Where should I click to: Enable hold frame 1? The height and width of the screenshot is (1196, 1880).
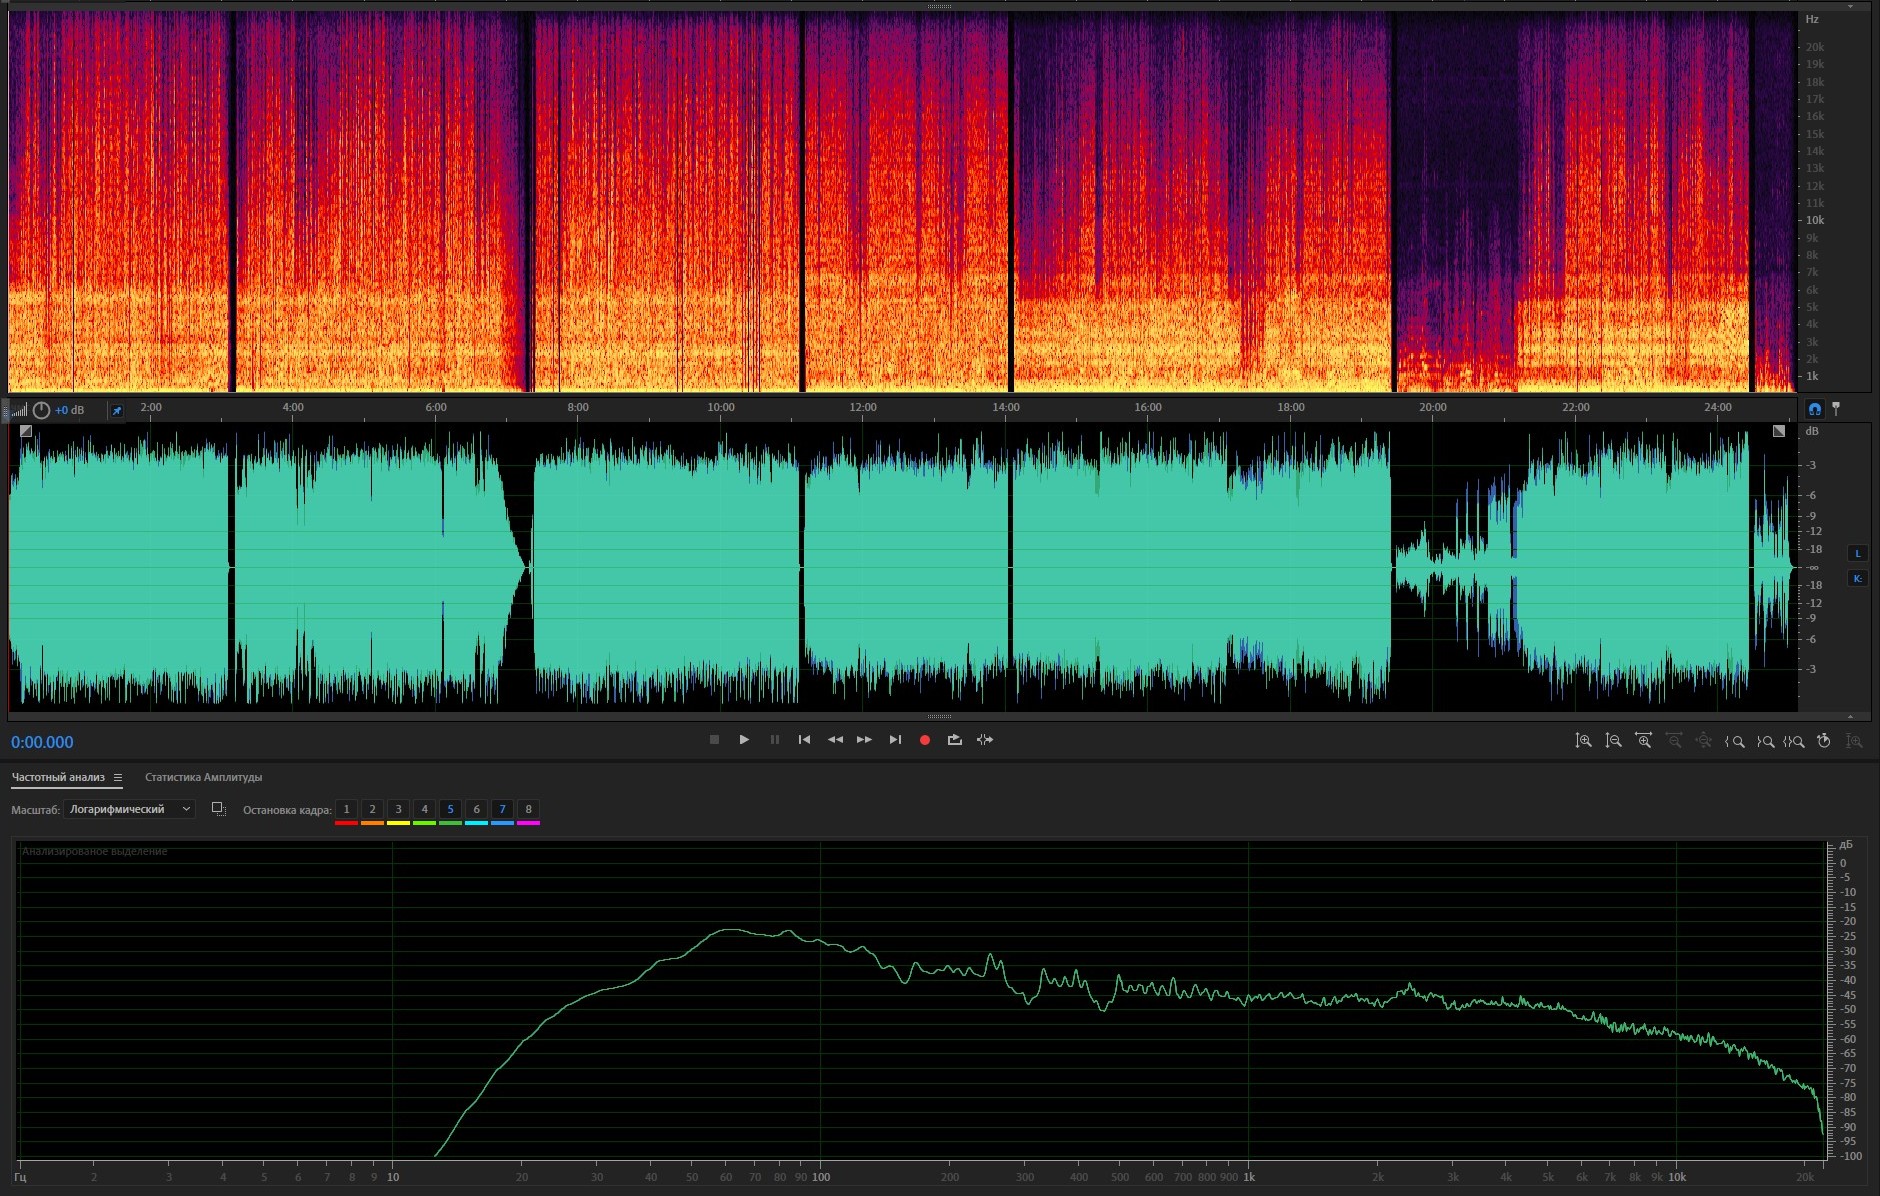tap(346, 809)
